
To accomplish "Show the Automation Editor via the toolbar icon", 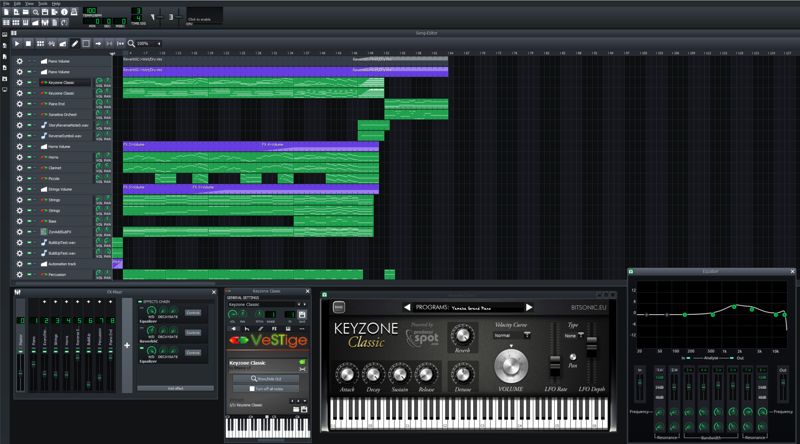I will (x=35, y=22).
